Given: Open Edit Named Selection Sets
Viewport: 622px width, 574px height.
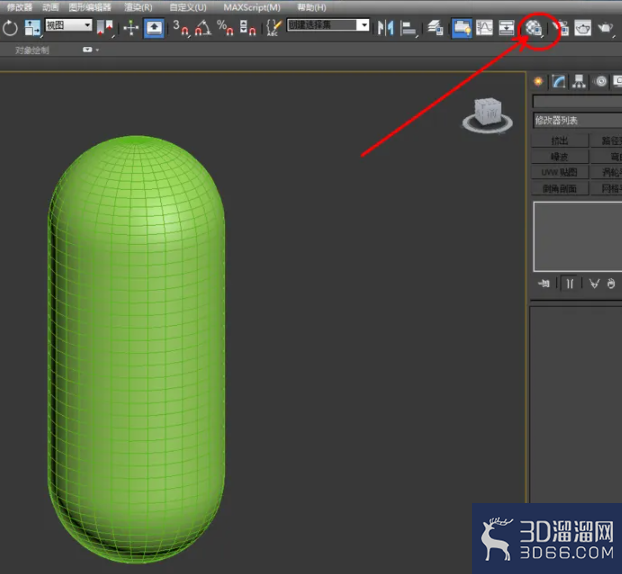Looking at the screenshot, I should [x=274, y=28].
